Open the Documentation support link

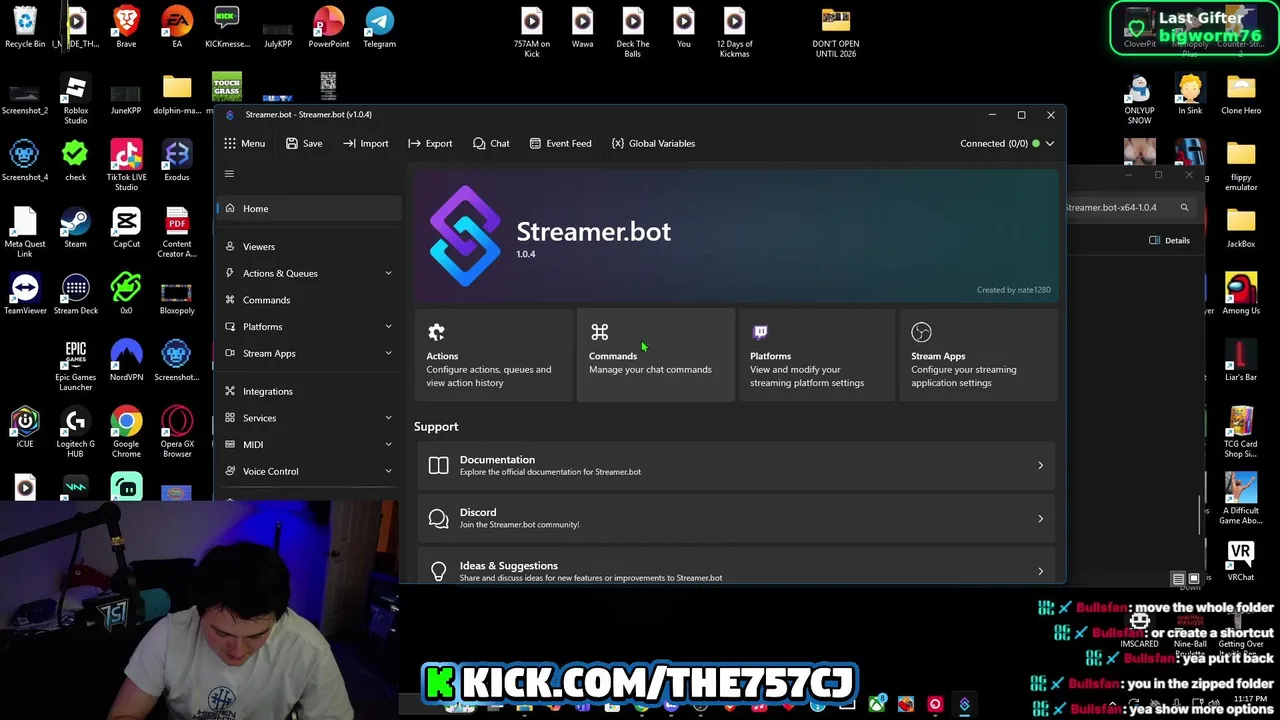click(736, 465)
